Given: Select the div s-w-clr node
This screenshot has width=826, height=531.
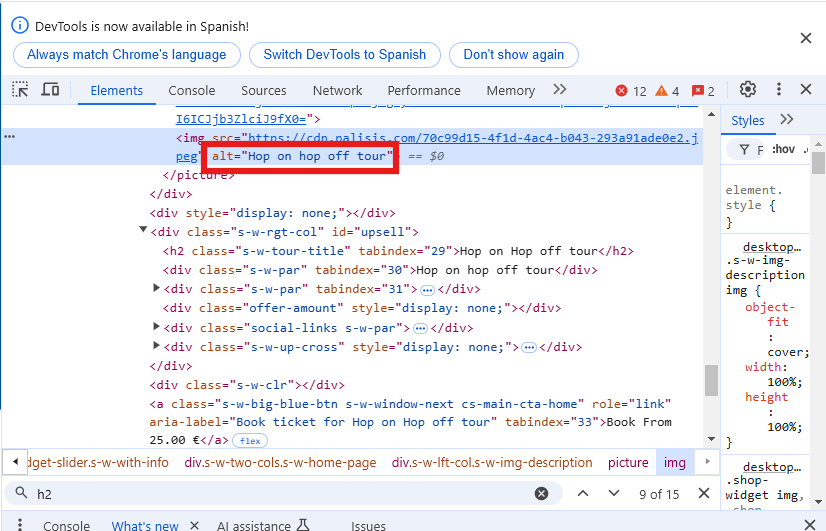Looking at the screenshot, I should 247,385.
